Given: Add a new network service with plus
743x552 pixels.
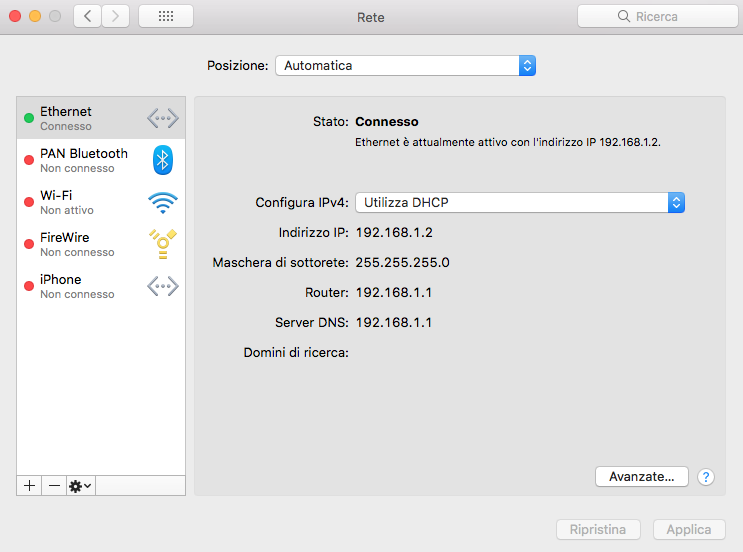Looking at the screenshot, I should click(29, 485).
